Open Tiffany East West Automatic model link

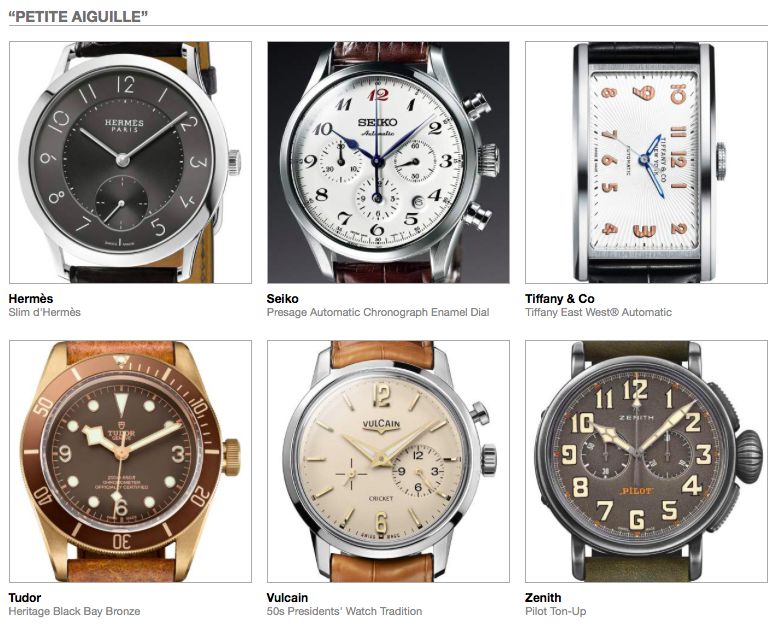(599, 312)
